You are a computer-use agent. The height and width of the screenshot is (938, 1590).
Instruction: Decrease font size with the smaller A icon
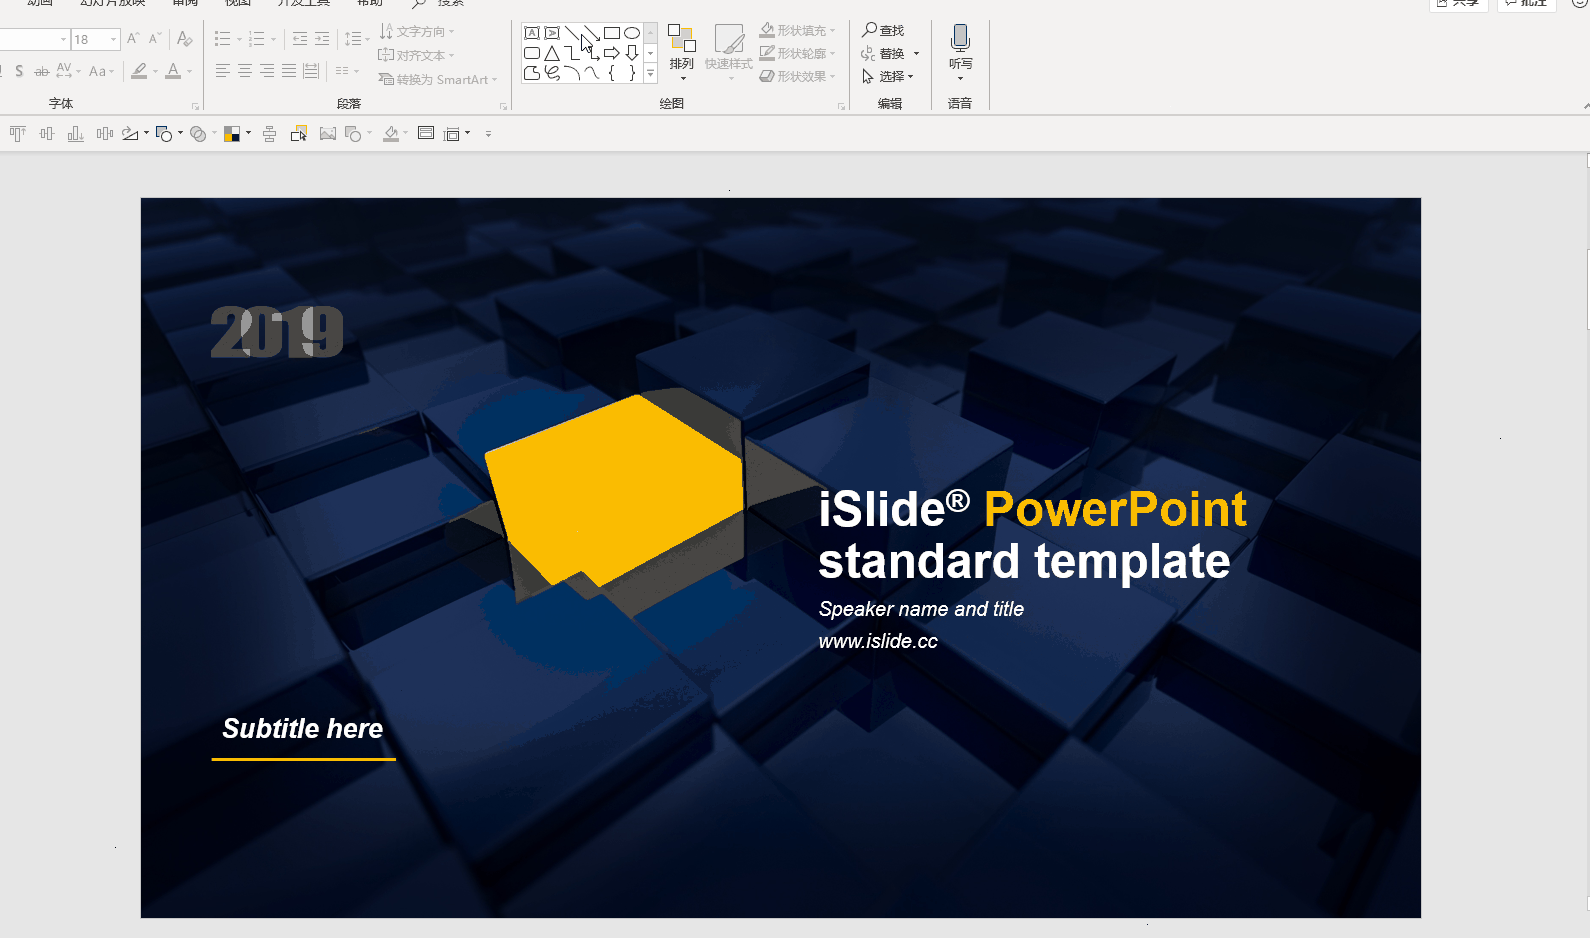tap(154, 39)
